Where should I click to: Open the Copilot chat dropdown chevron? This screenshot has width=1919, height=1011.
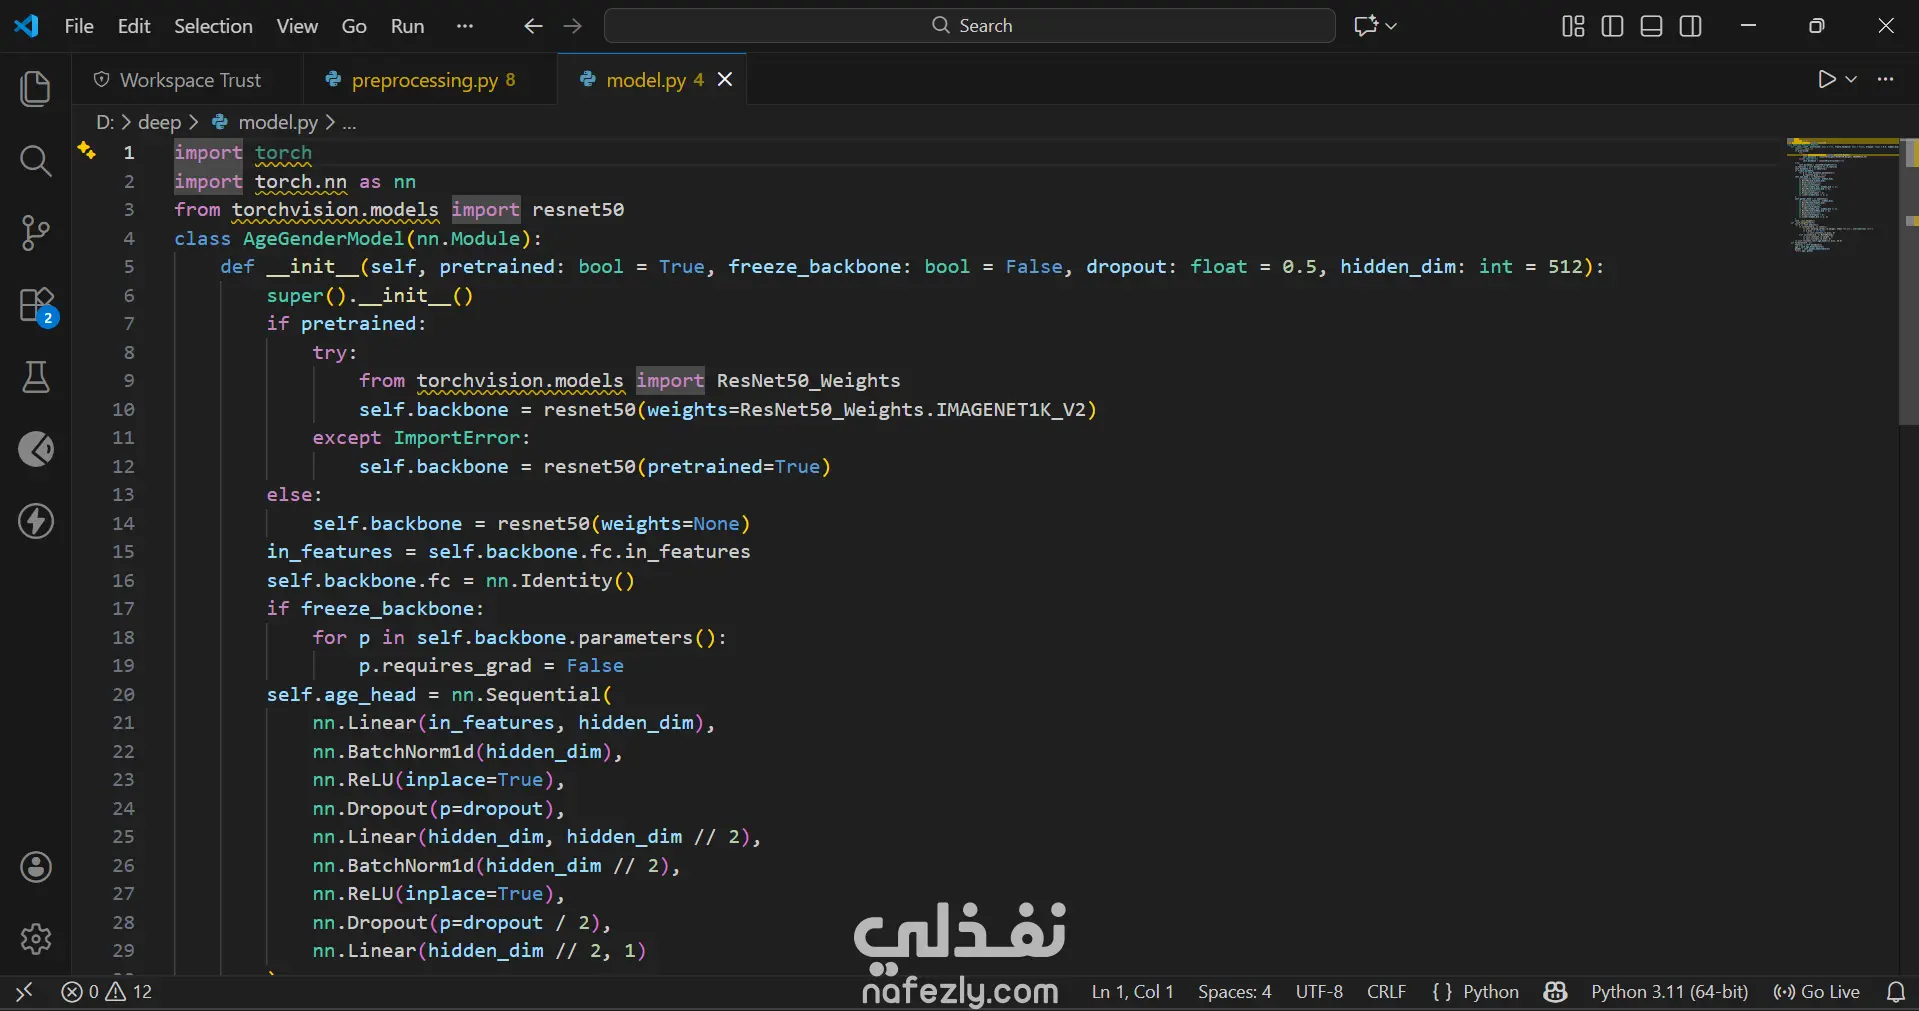coord(1391,26)
